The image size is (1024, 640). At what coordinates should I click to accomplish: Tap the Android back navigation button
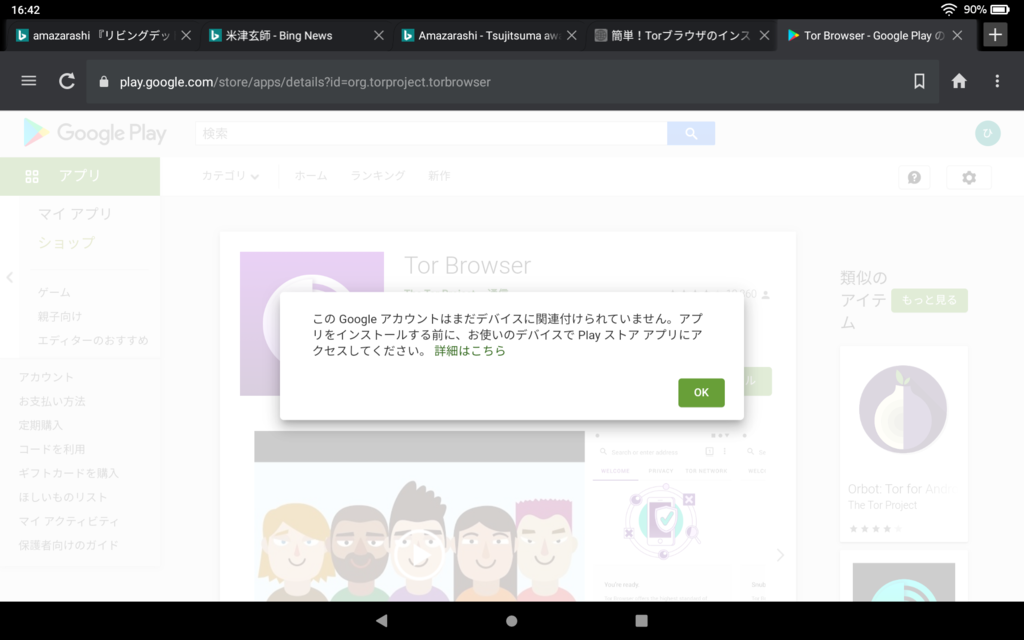382,620
